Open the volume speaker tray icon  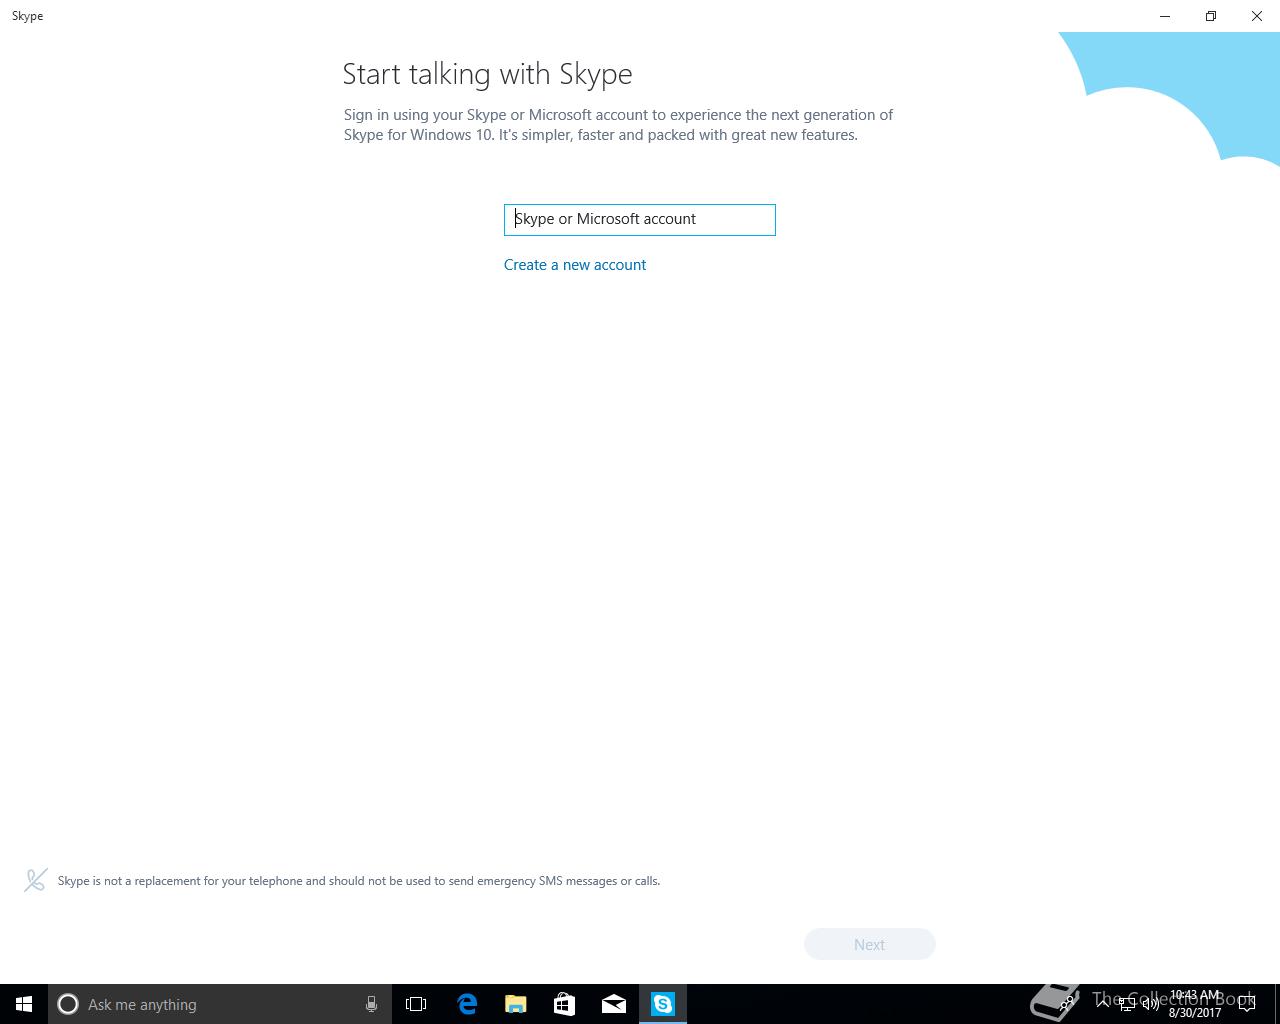(1150, 1004)
